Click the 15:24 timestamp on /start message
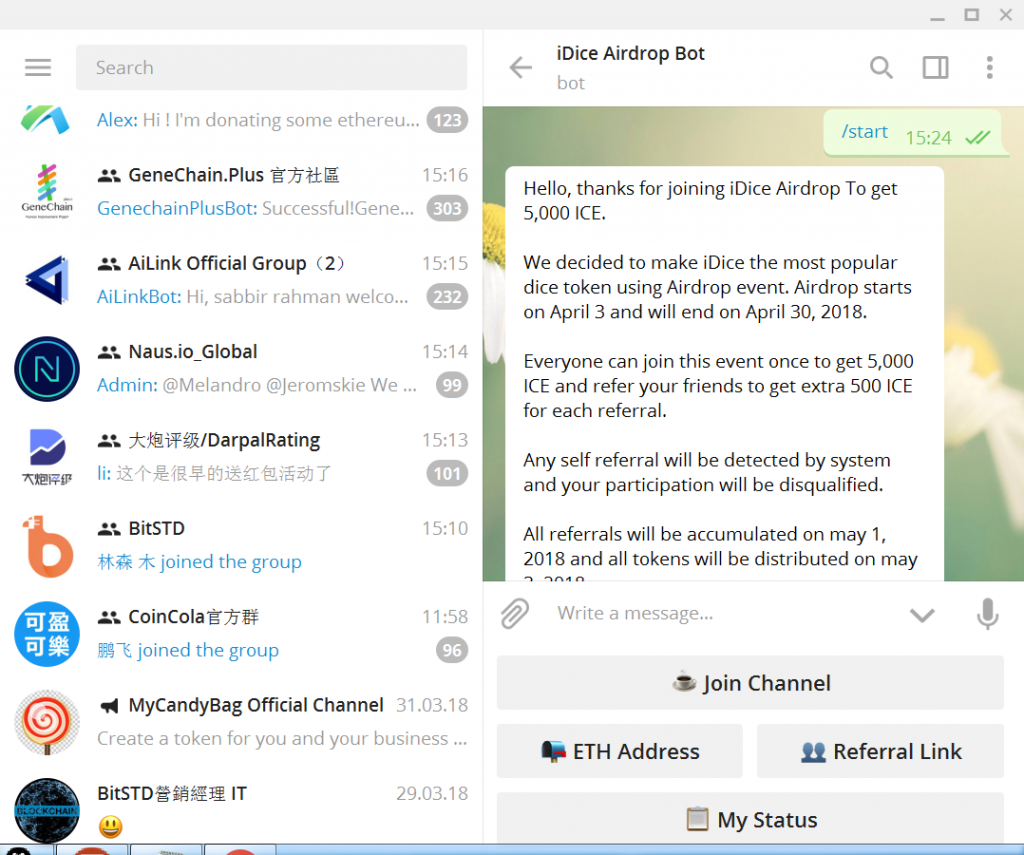 [928, 138]
